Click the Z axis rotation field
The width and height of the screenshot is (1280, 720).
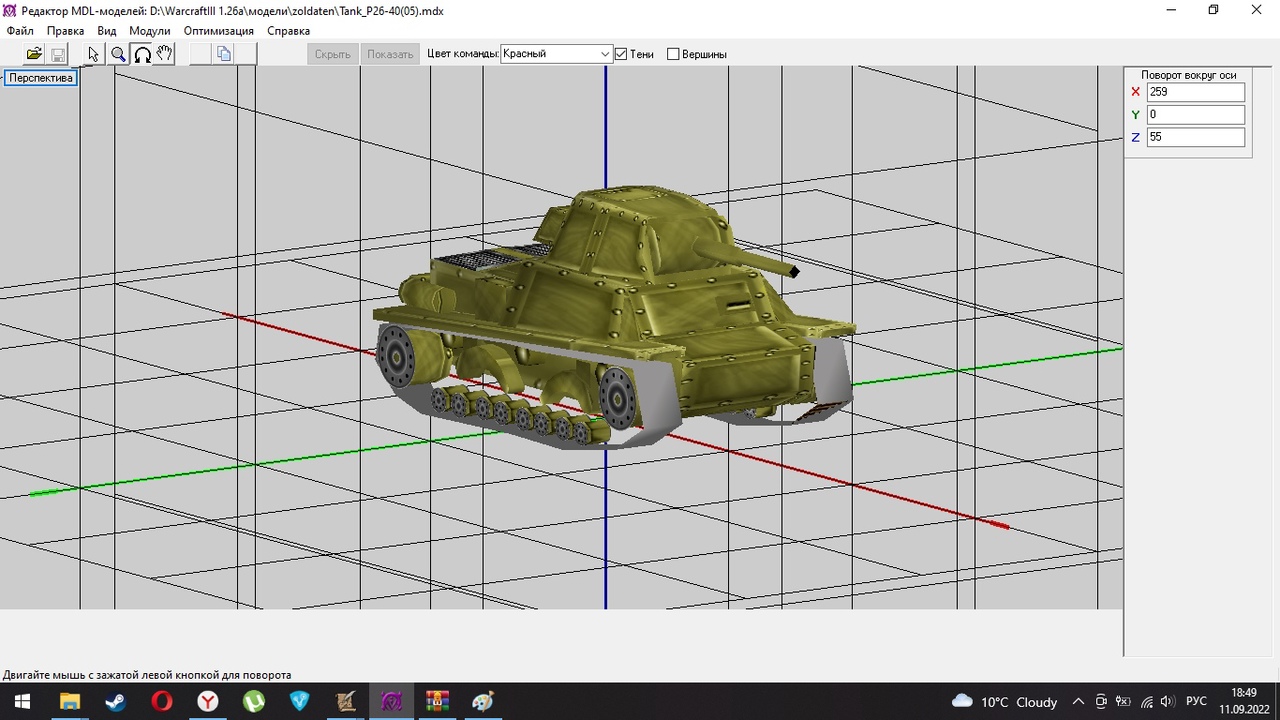coord(1195,137)
